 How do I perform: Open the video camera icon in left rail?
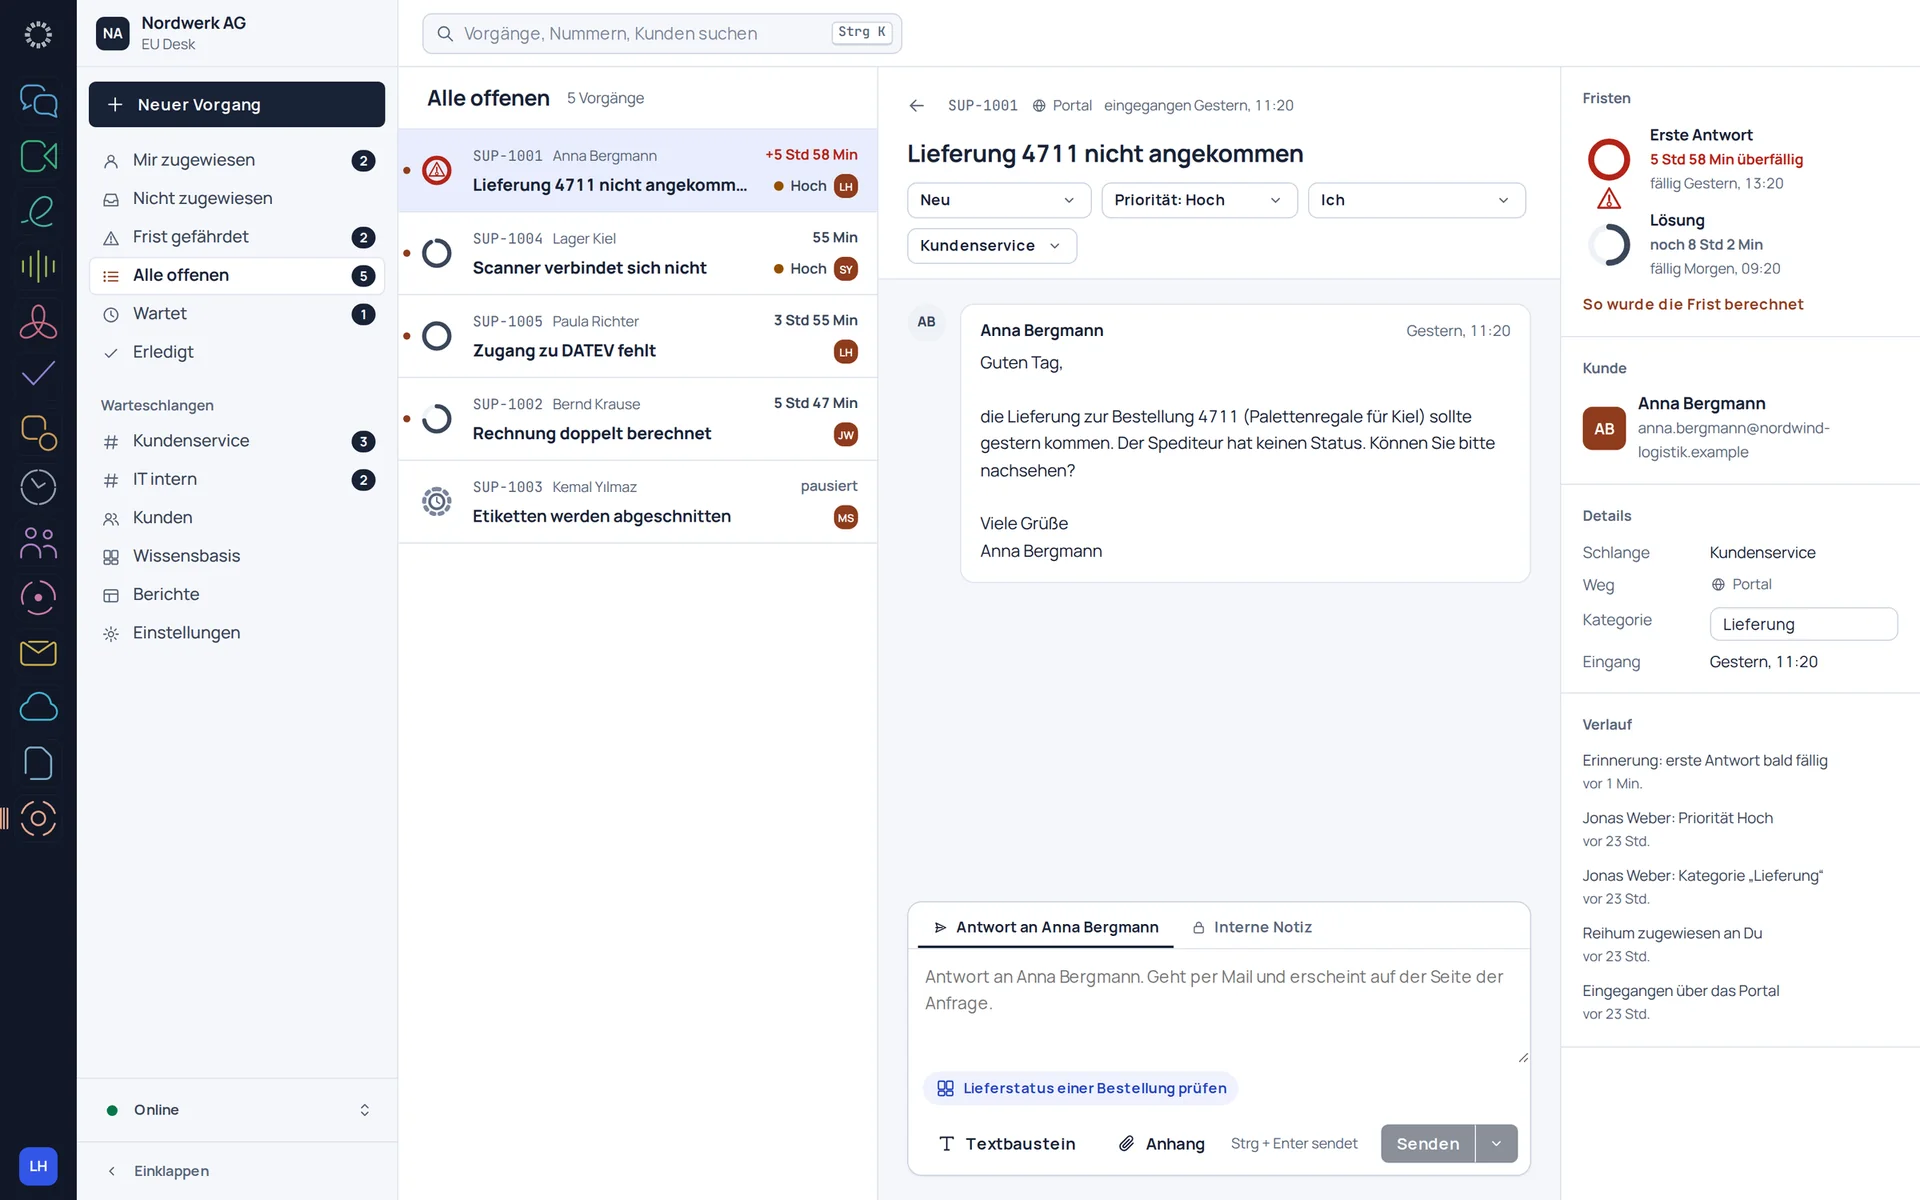click(x=38, y=156)
